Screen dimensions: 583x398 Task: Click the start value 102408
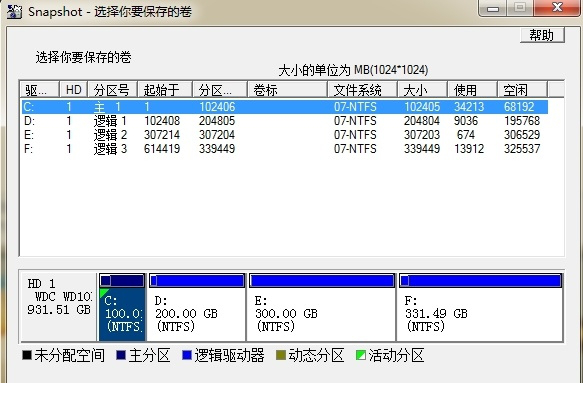click(162, 121)
